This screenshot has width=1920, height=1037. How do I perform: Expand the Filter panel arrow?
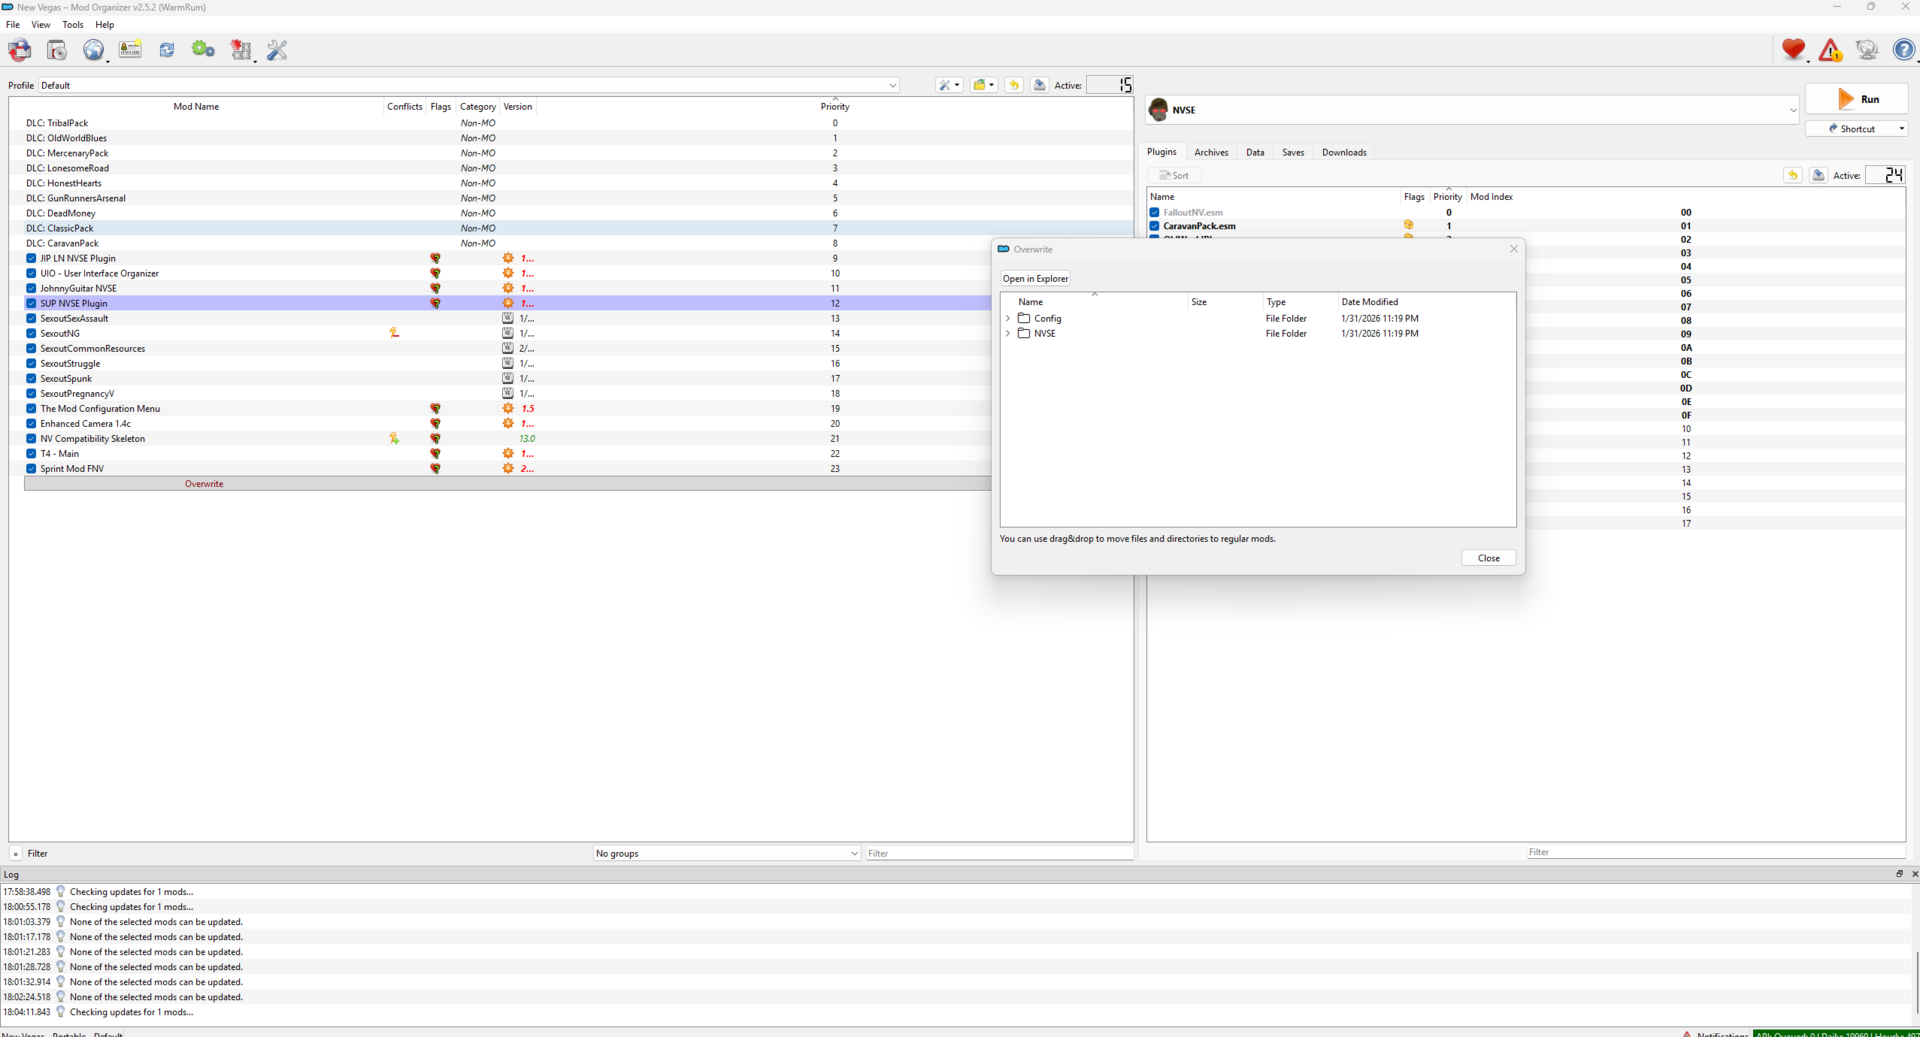(x=15, y=853)
